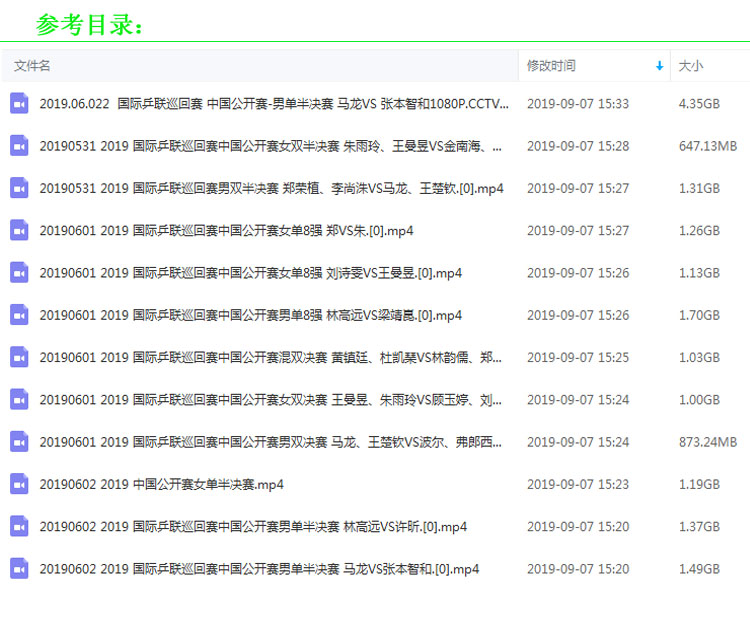The height and width of the screenshot is (618, 750).
Task: Click the blue sort arrow in 修改时间 column
Action: (x=659, y=66)
